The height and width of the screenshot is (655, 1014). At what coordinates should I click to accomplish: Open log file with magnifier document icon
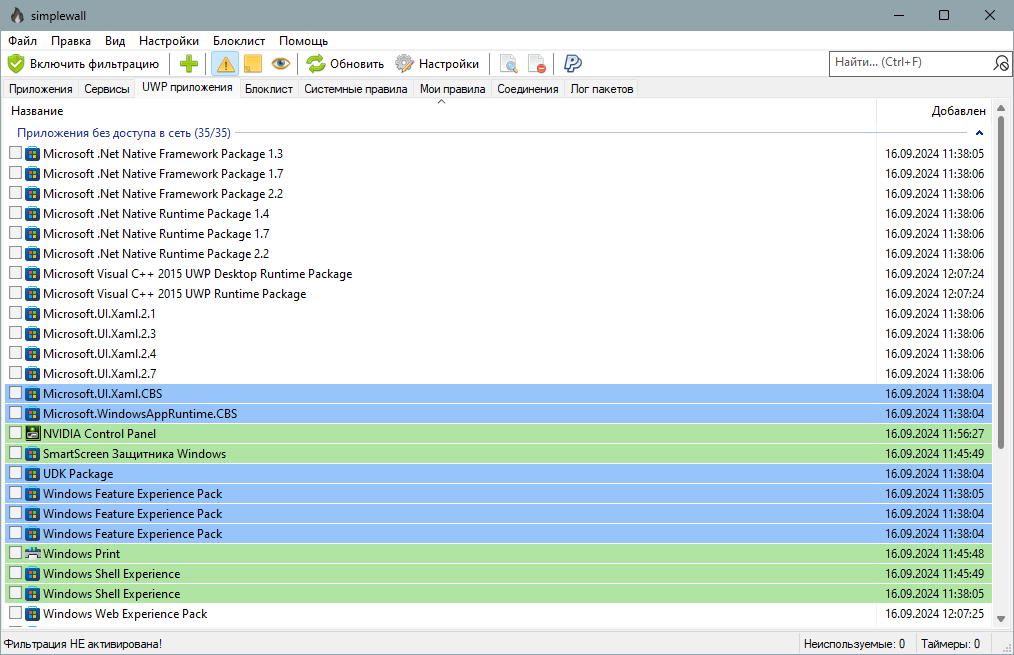pyautogui.click(x=509, y=63)
